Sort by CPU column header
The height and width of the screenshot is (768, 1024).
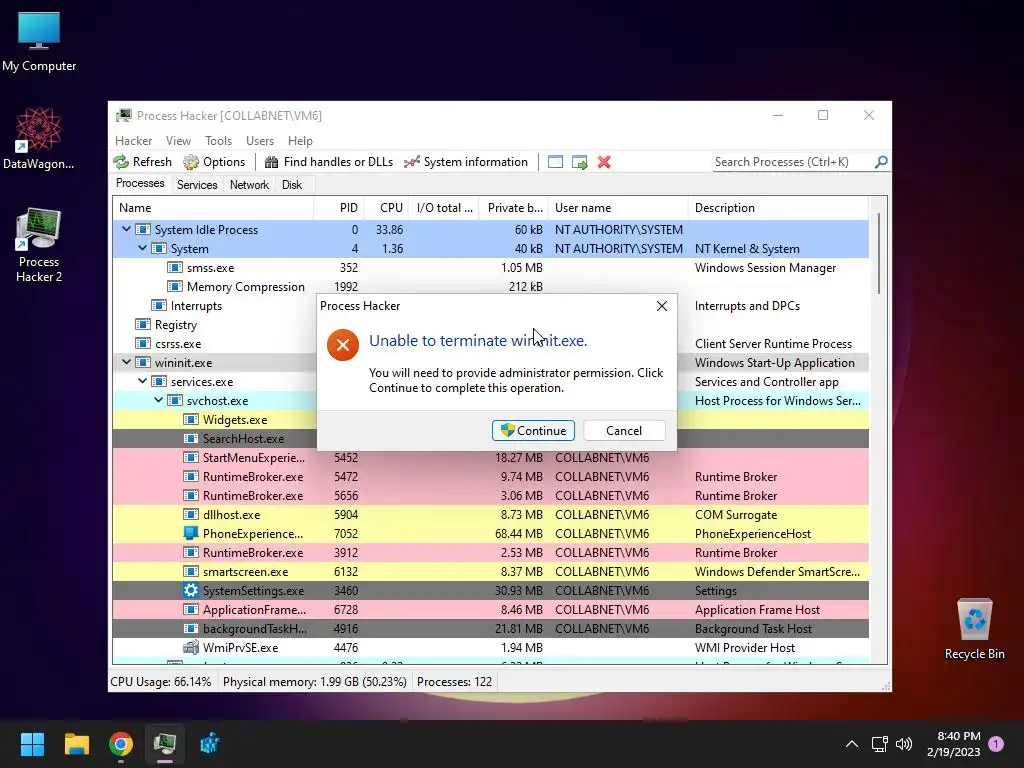[x=387, y=208]
